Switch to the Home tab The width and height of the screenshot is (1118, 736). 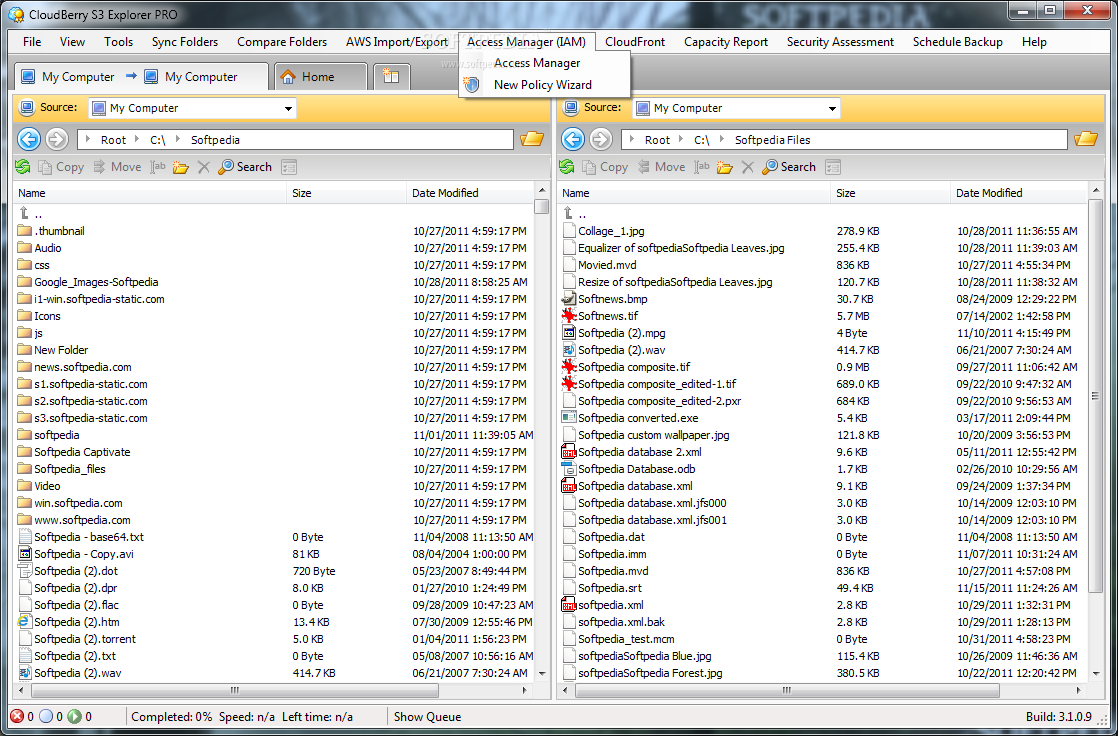pyautogui.click(x=319, y=76)
